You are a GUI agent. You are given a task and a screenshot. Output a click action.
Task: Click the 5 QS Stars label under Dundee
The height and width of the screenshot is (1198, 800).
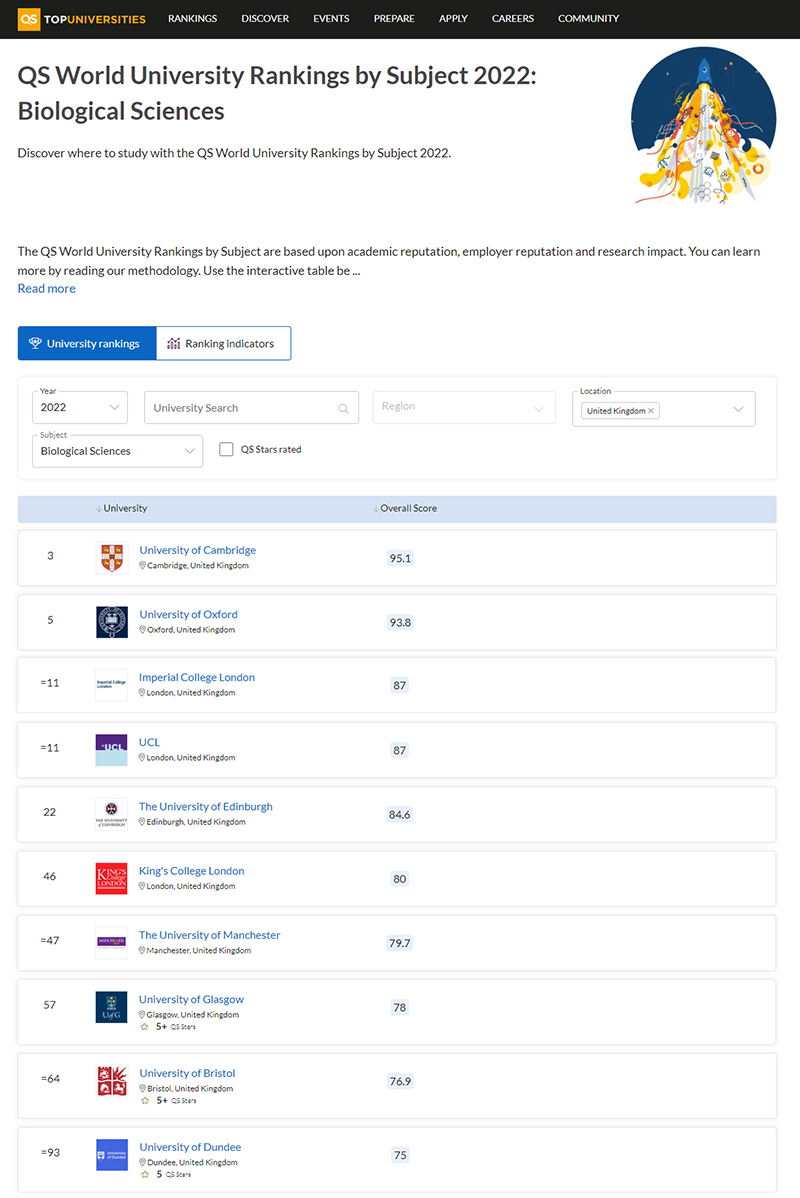click(x=173, y=1174)
